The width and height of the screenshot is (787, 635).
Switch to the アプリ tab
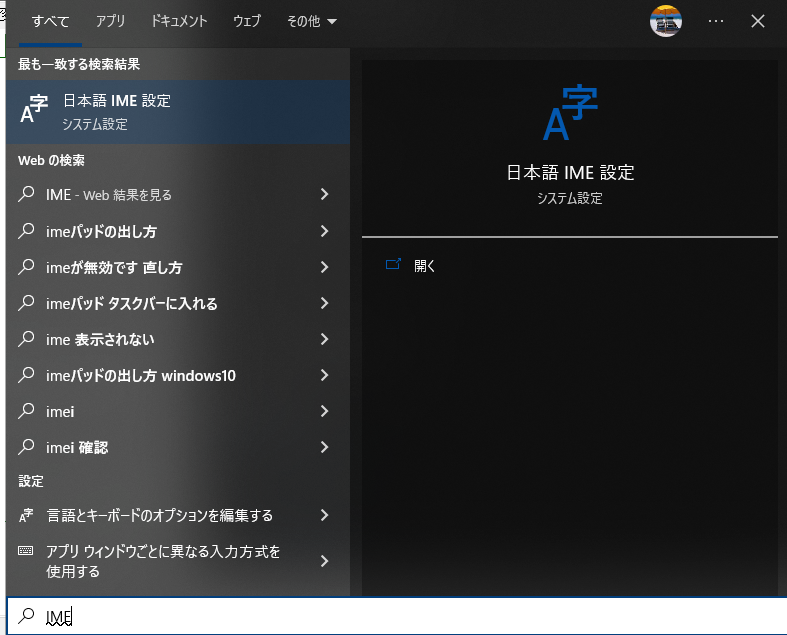pos(110,22)
